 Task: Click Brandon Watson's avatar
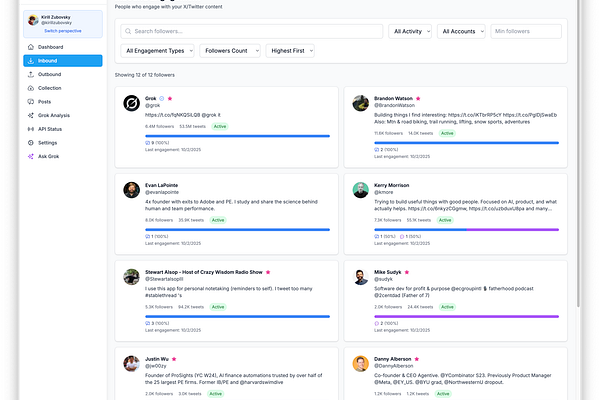coord(360,103)
